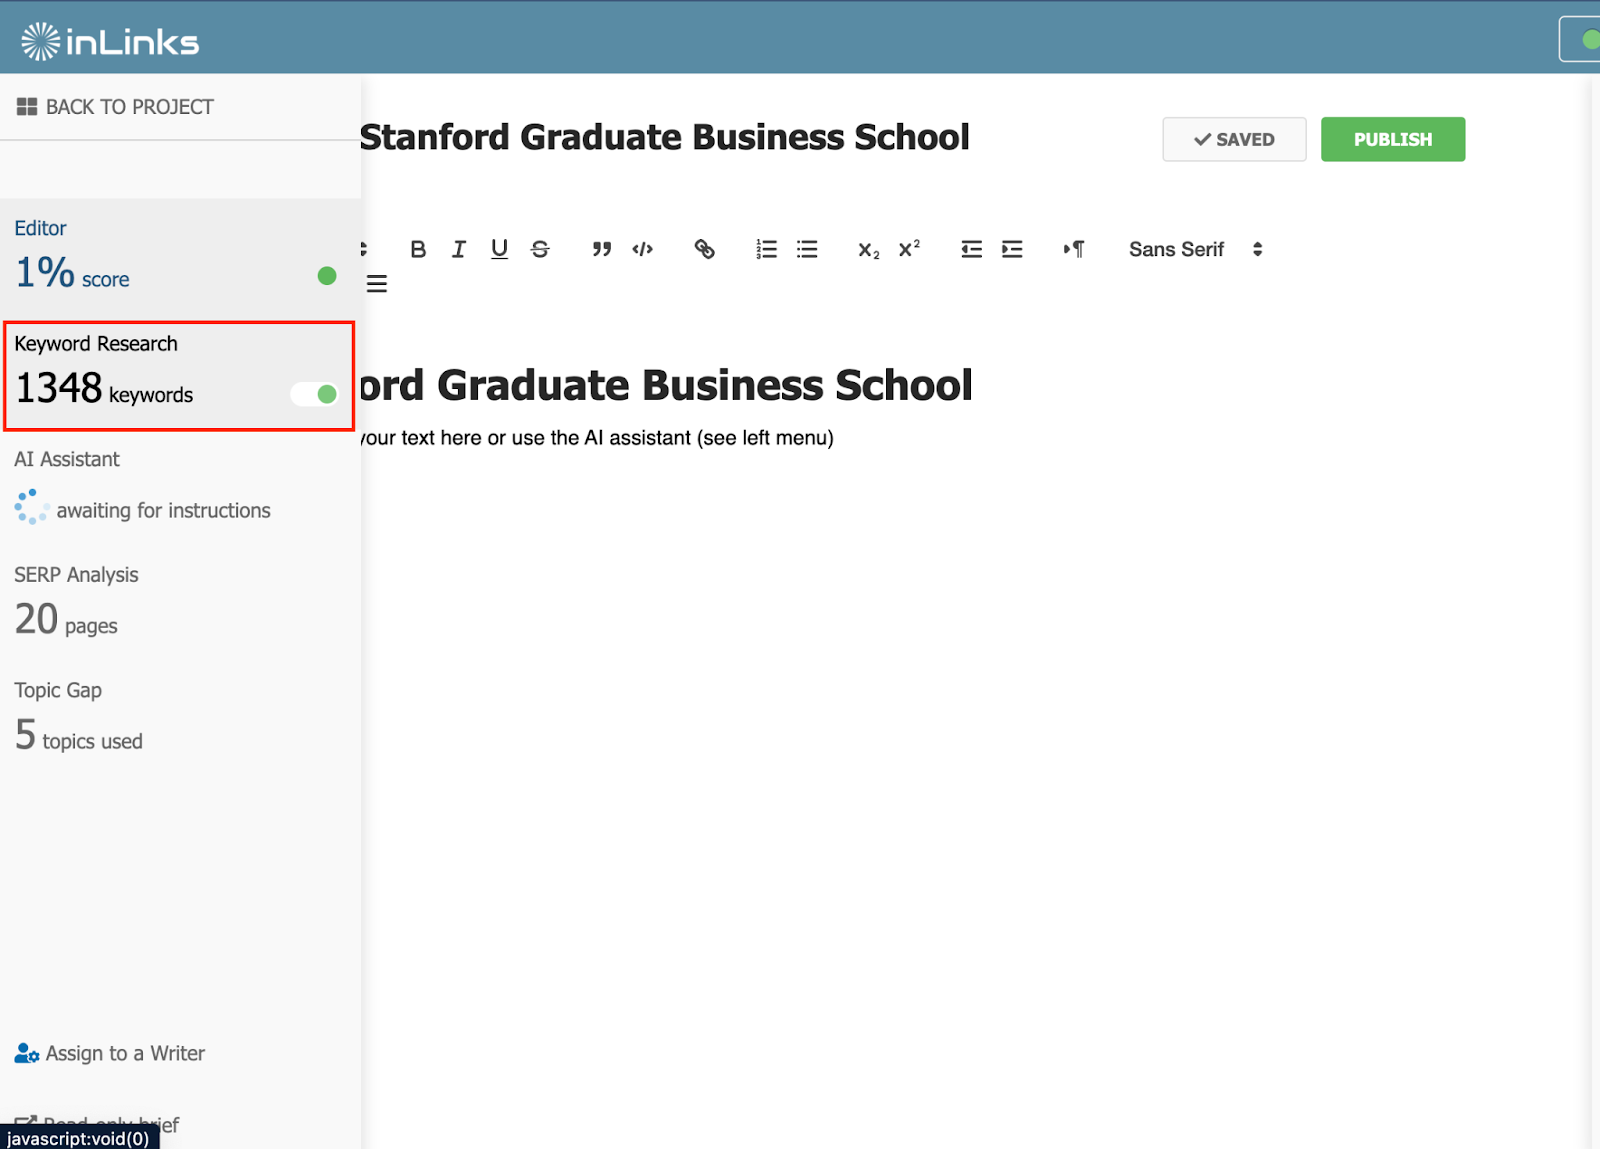The image size is (1600, 1149).
Task: Apply superscript formatting
Action: pos(909,249)
